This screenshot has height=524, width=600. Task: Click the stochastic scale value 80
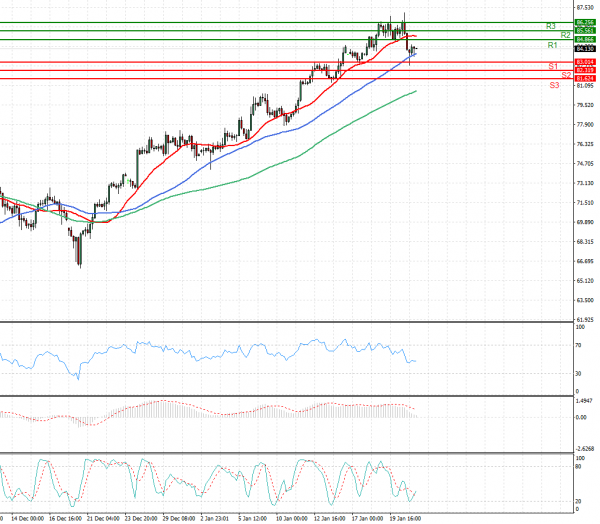(579, 467)
